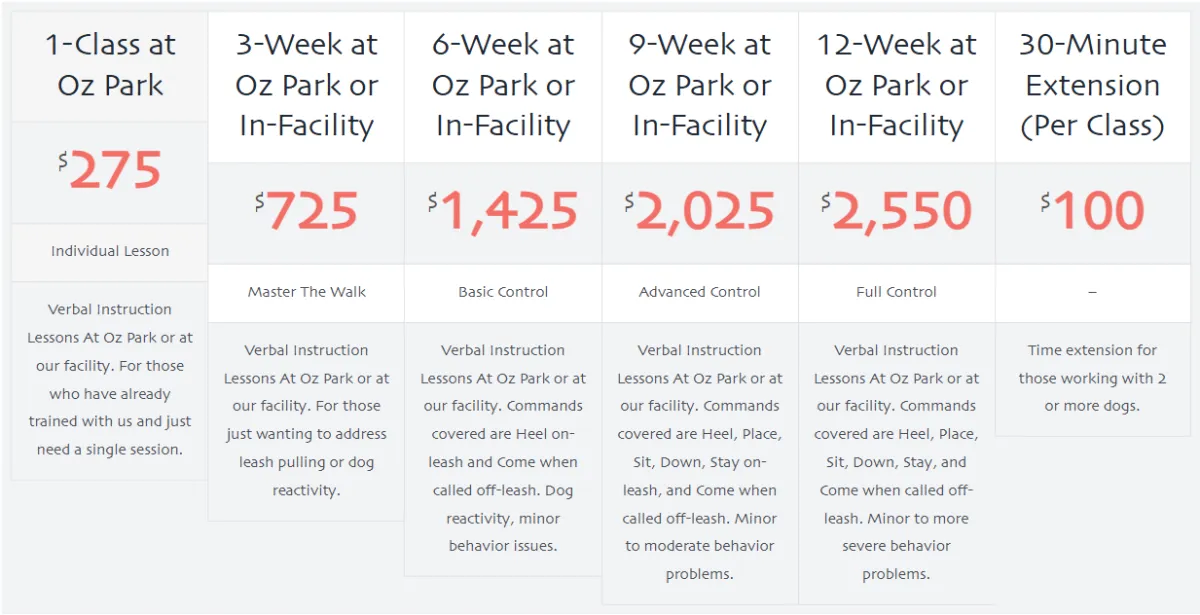1200x615 pixels.
Task: Click the $2,025 price
Action: [700, 212]
